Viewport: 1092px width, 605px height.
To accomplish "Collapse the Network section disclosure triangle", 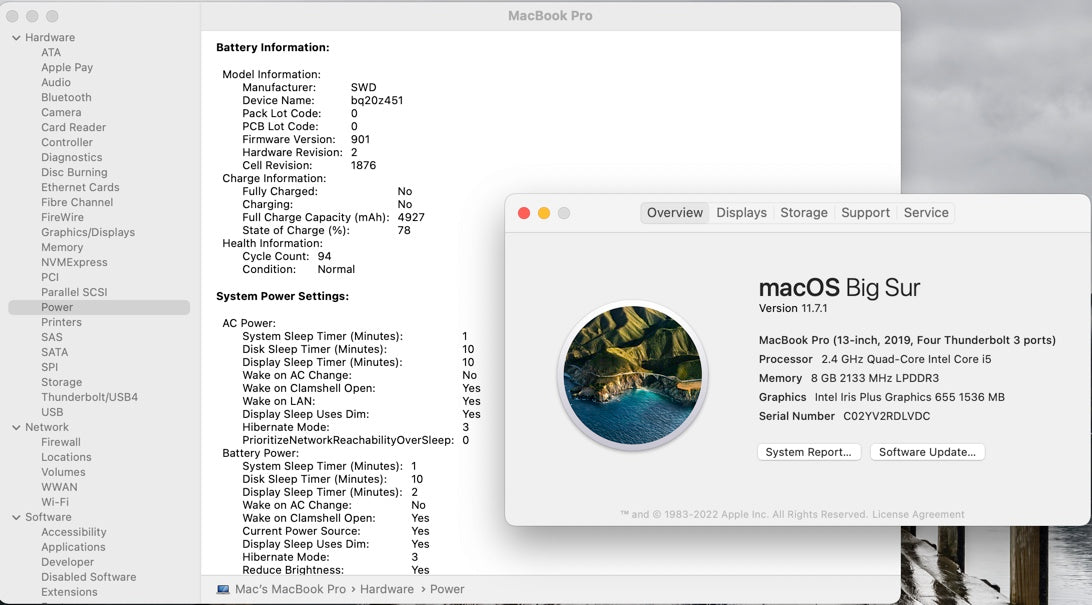I will click(x=16, y=428).
